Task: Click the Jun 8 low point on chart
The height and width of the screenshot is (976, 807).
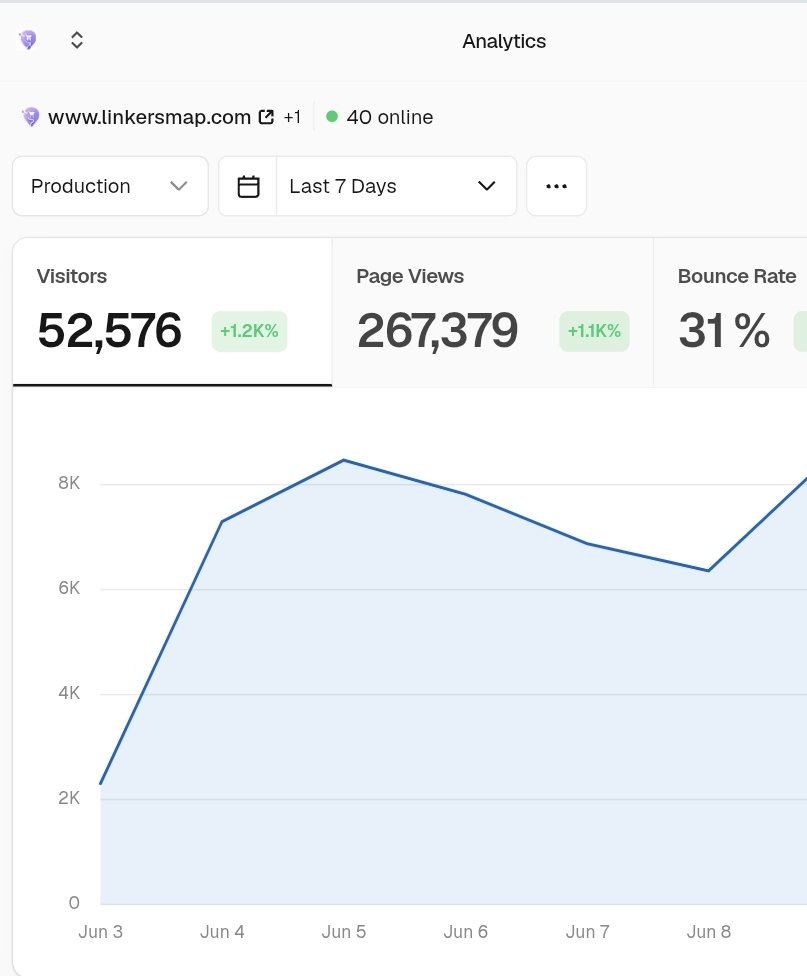Action: click(709, 570)
